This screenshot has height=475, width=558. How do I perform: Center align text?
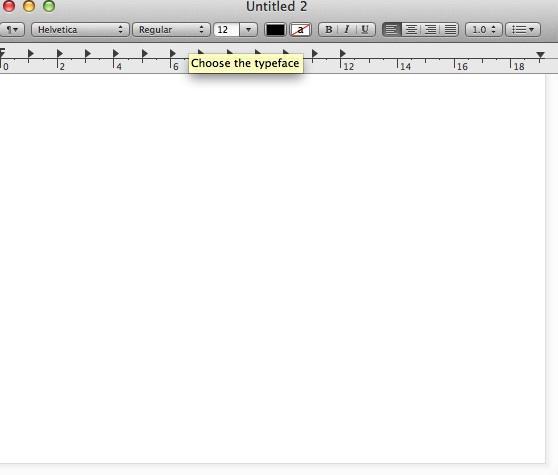(x=411, y=30)
